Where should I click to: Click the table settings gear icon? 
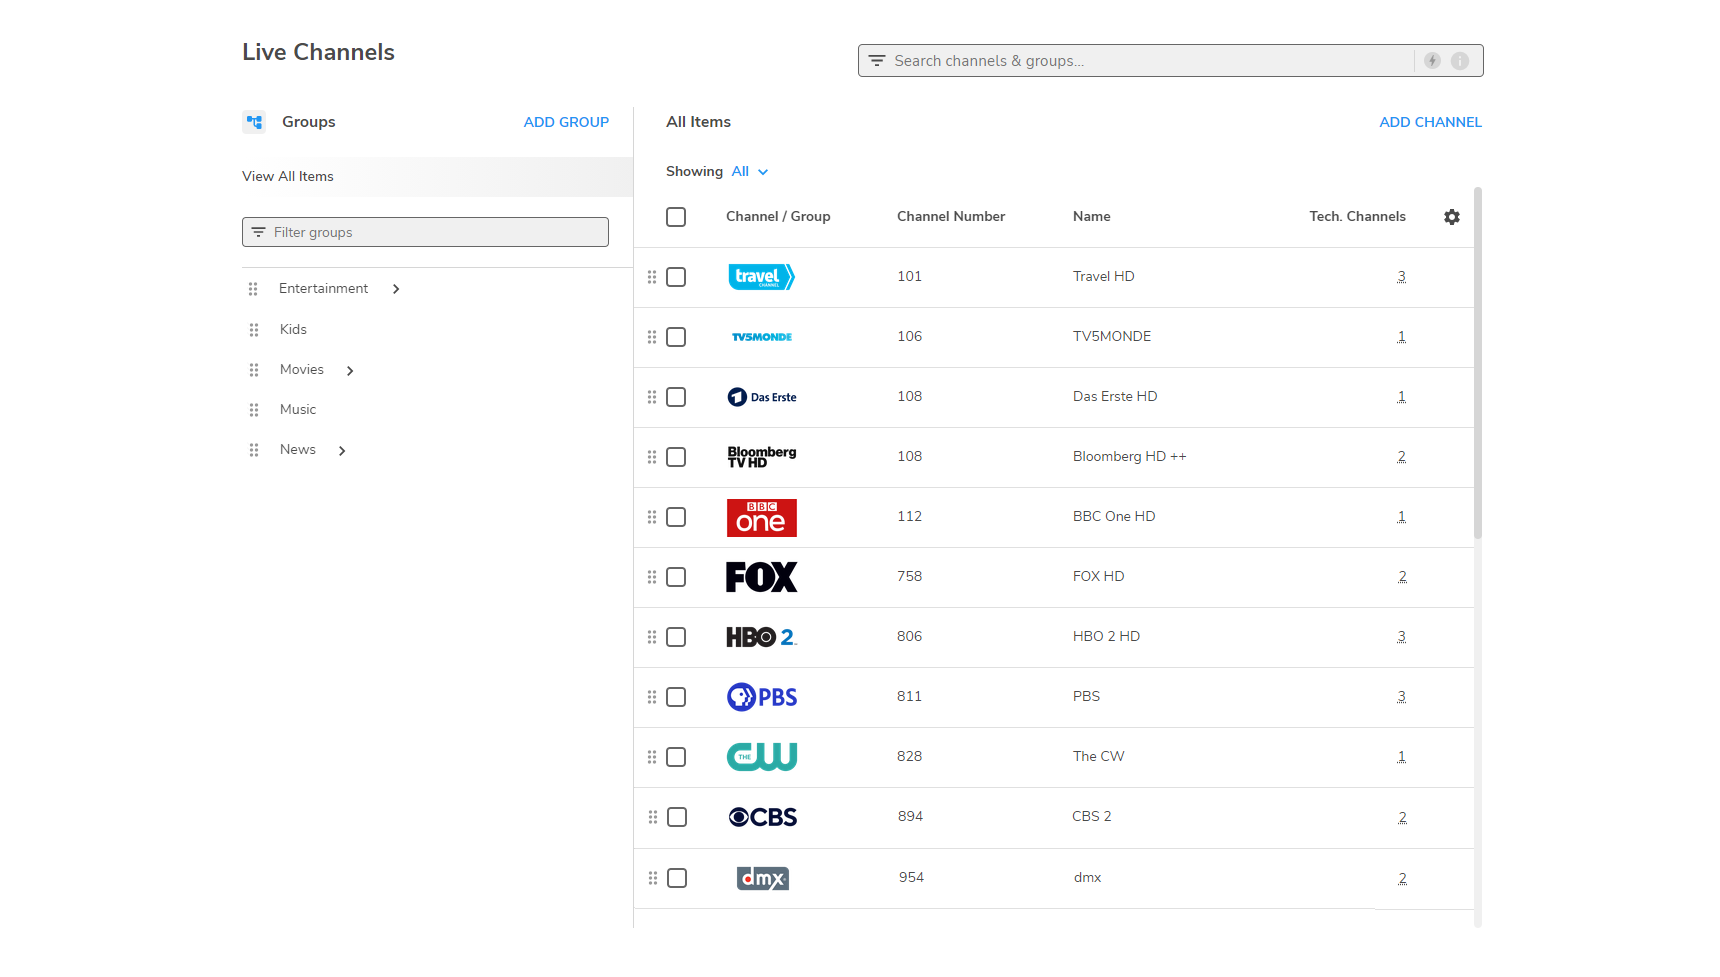(x=1451, y=217)
